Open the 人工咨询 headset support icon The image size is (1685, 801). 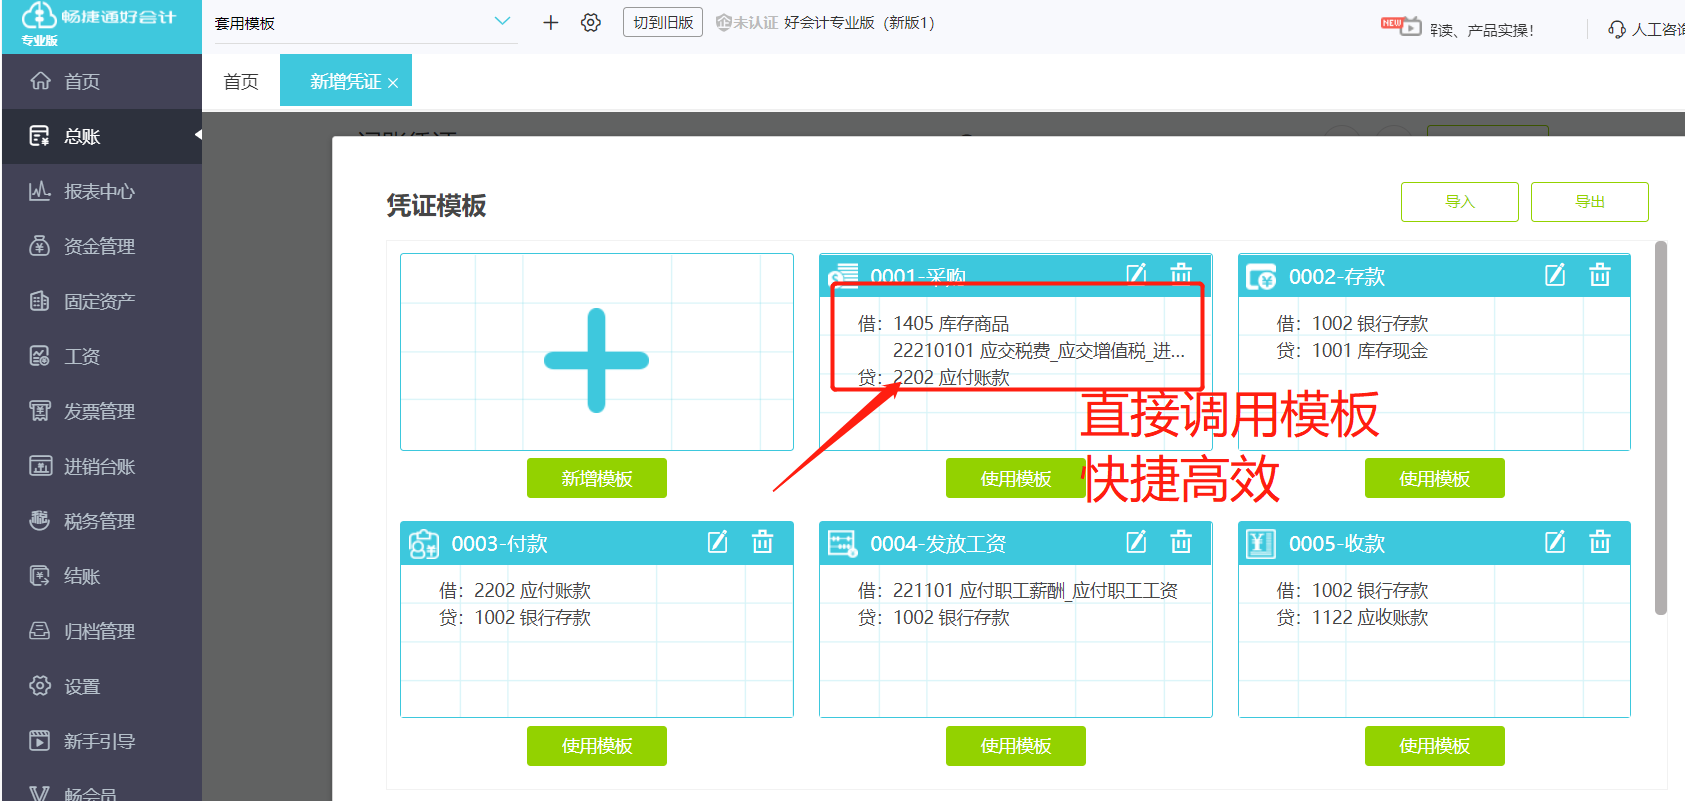coord(1617,29)
